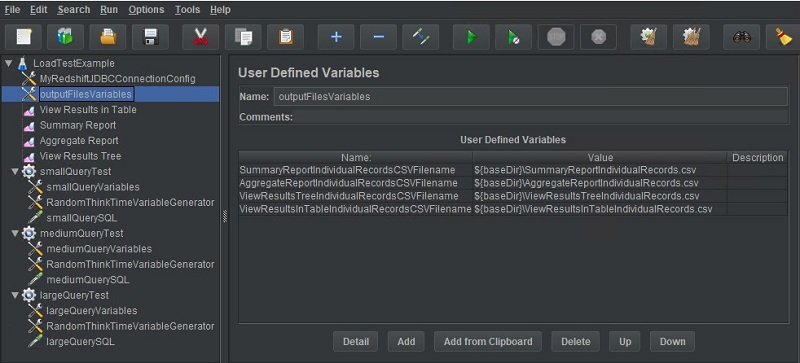Collapse the LoadTestExample tree node

8,63
